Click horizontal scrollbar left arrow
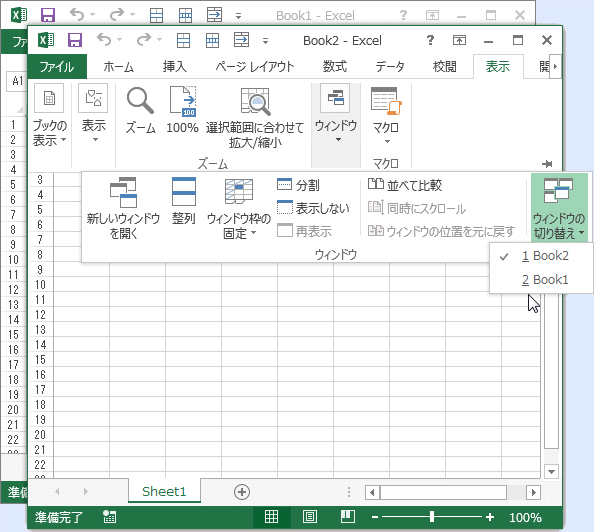 (x=372, y=492)
